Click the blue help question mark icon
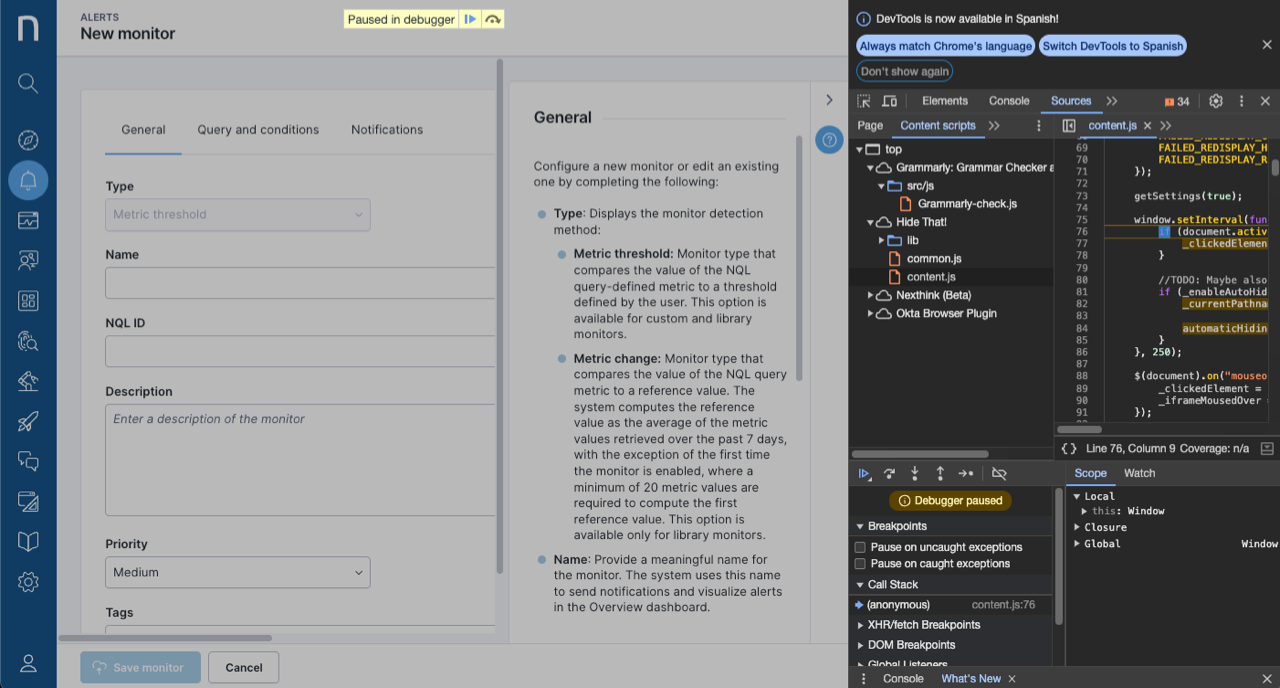This screenshot has width=1280, height=688. pos(829,141)
